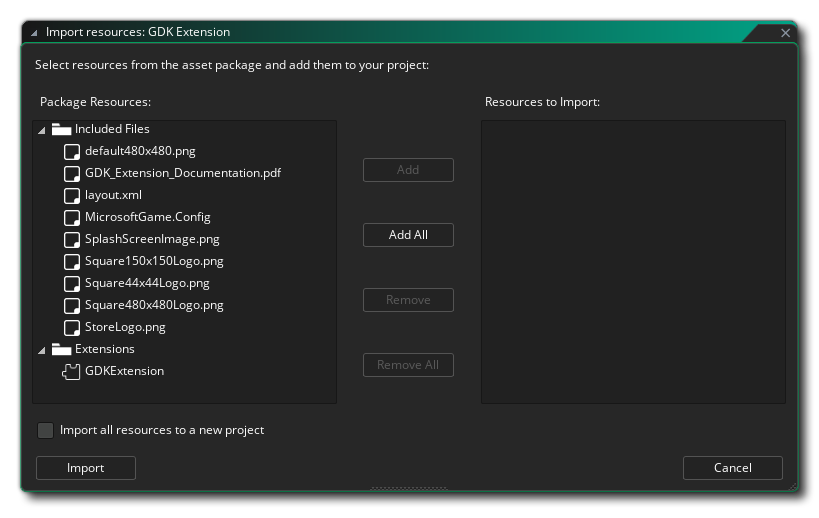This screenshot has height=518, width=819.
Task: Click the empty Resources to Import list
Action: pyautogui.click(x=632, y=262)
